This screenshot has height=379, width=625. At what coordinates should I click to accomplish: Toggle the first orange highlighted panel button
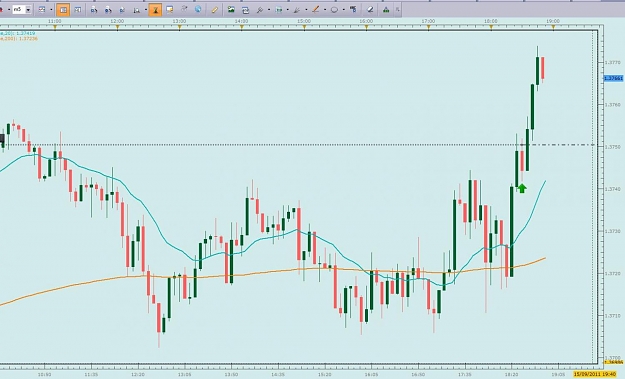tap(63, 10)
